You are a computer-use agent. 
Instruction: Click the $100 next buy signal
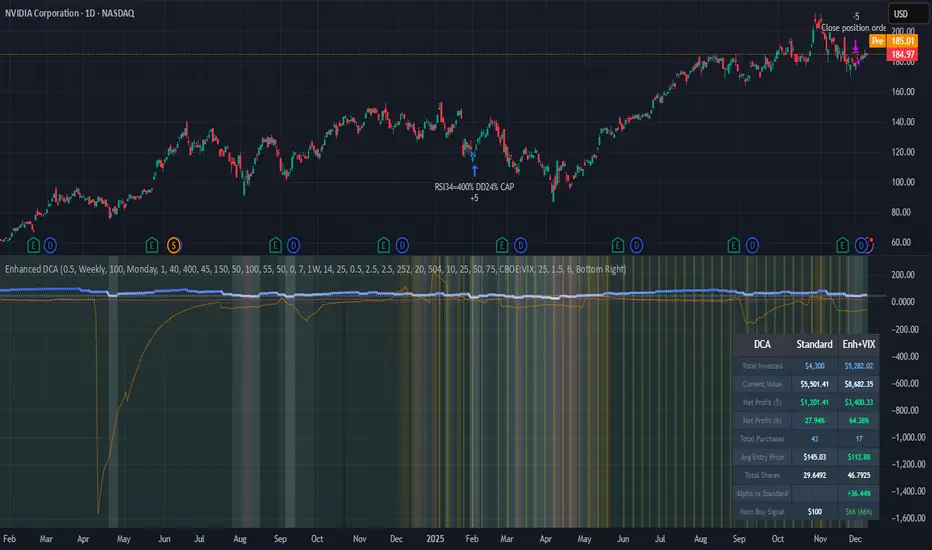click(814, 512)
